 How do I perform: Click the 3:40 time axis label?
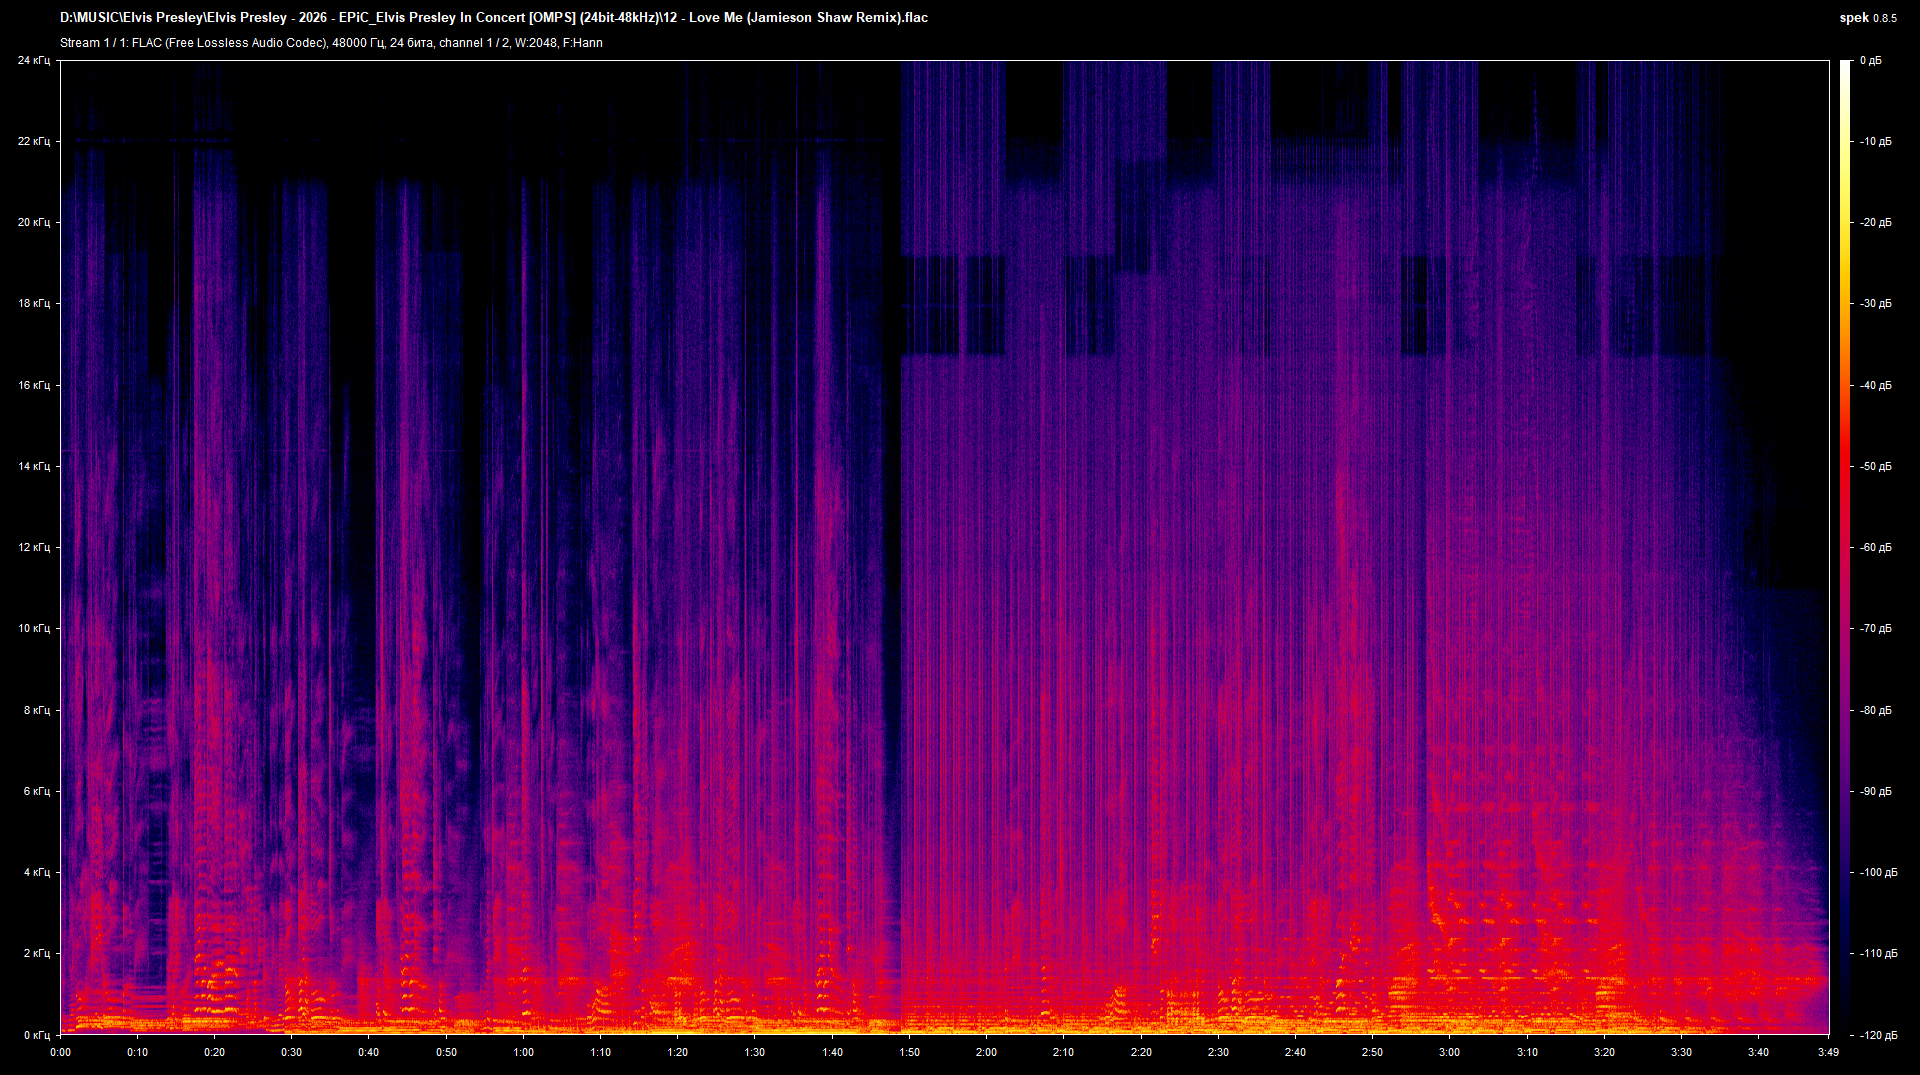click(x=1759, y=1052)
